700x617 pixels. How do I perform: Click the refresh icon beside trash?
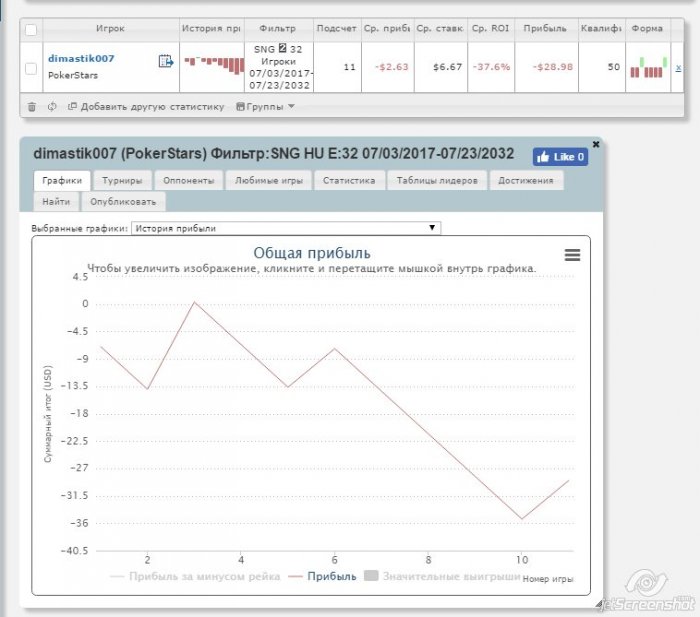[x=52, y=107]
